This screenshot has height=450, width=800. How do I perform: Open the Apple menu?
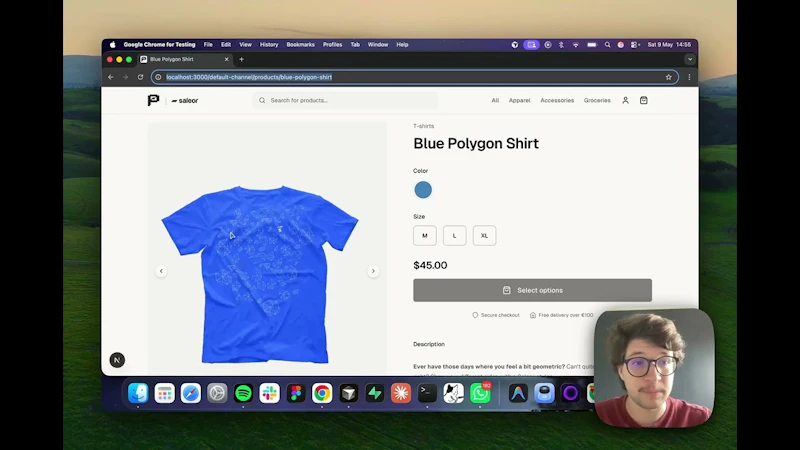click(112, 45)
